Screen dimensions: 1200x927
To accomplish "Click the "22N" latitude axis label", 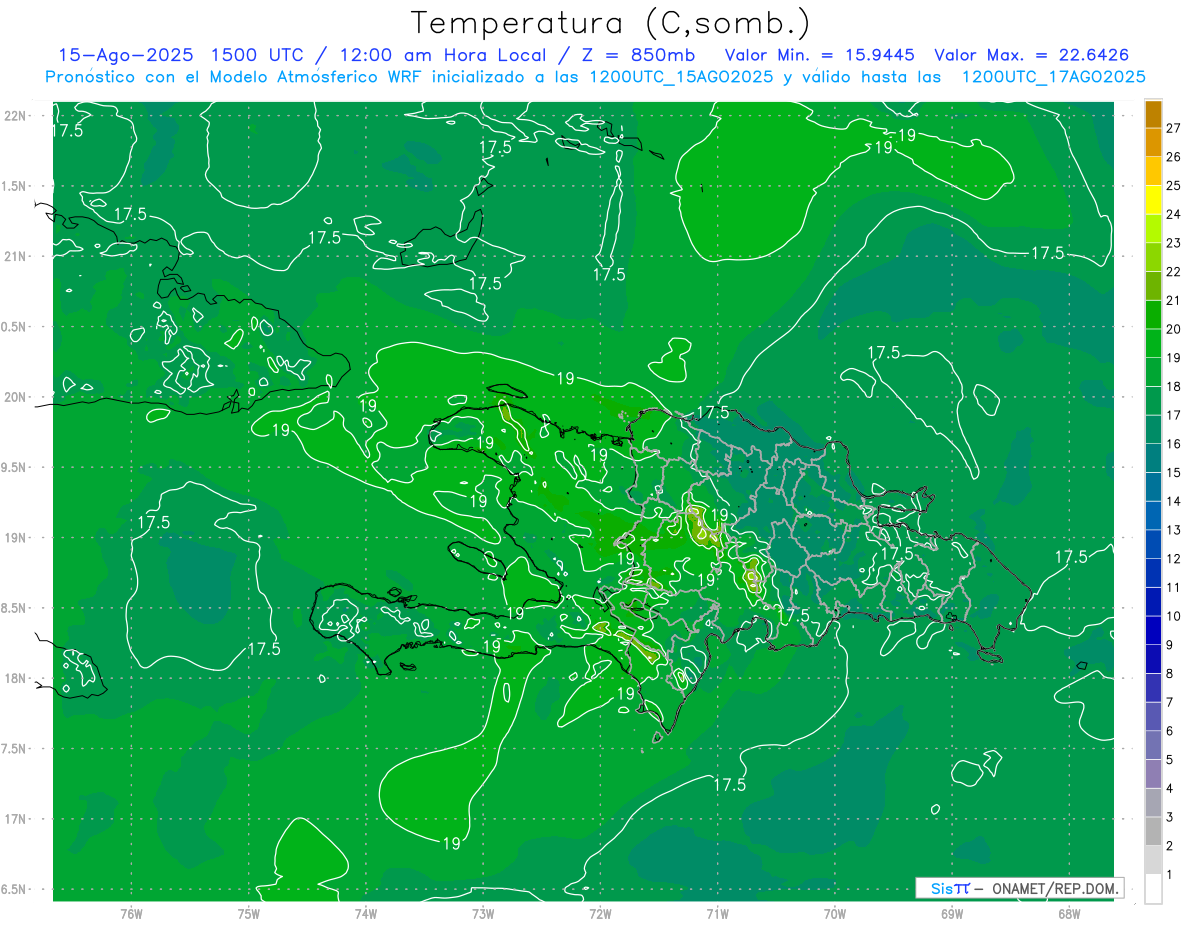I will point(17,116).
